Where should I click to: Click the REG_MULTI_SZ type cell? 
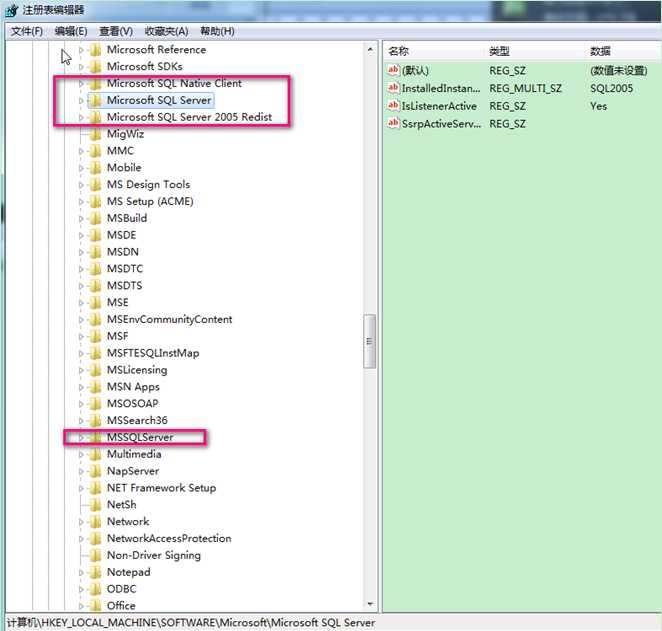[x=525, y=88]
